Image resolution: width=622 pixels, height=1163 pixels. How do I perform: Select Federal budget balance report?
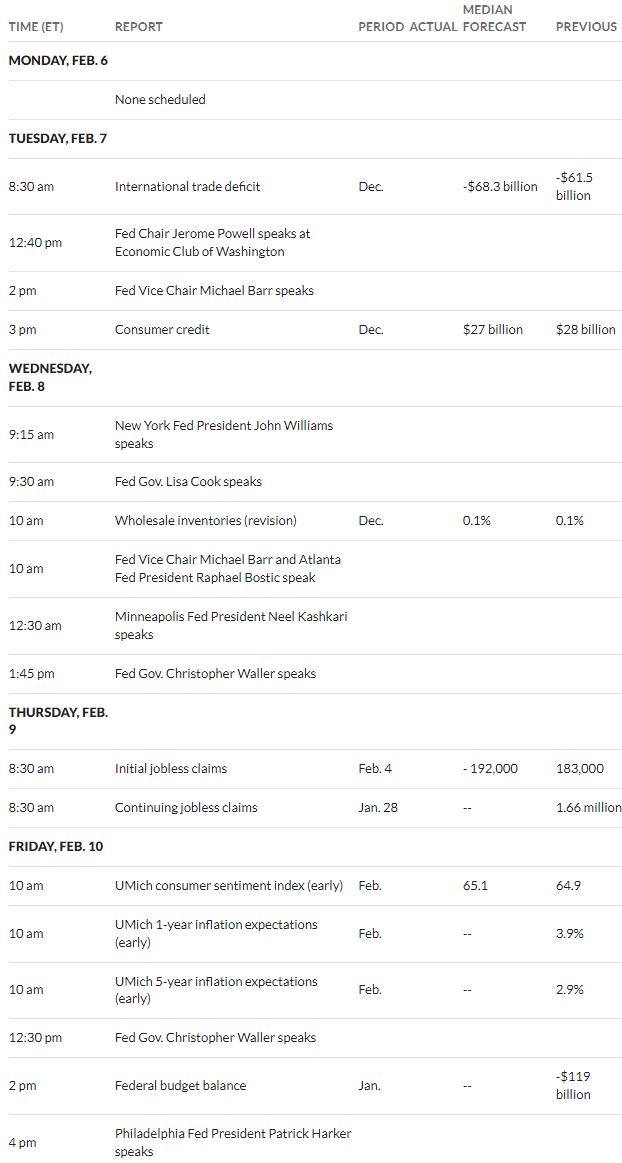[180, 1086]
